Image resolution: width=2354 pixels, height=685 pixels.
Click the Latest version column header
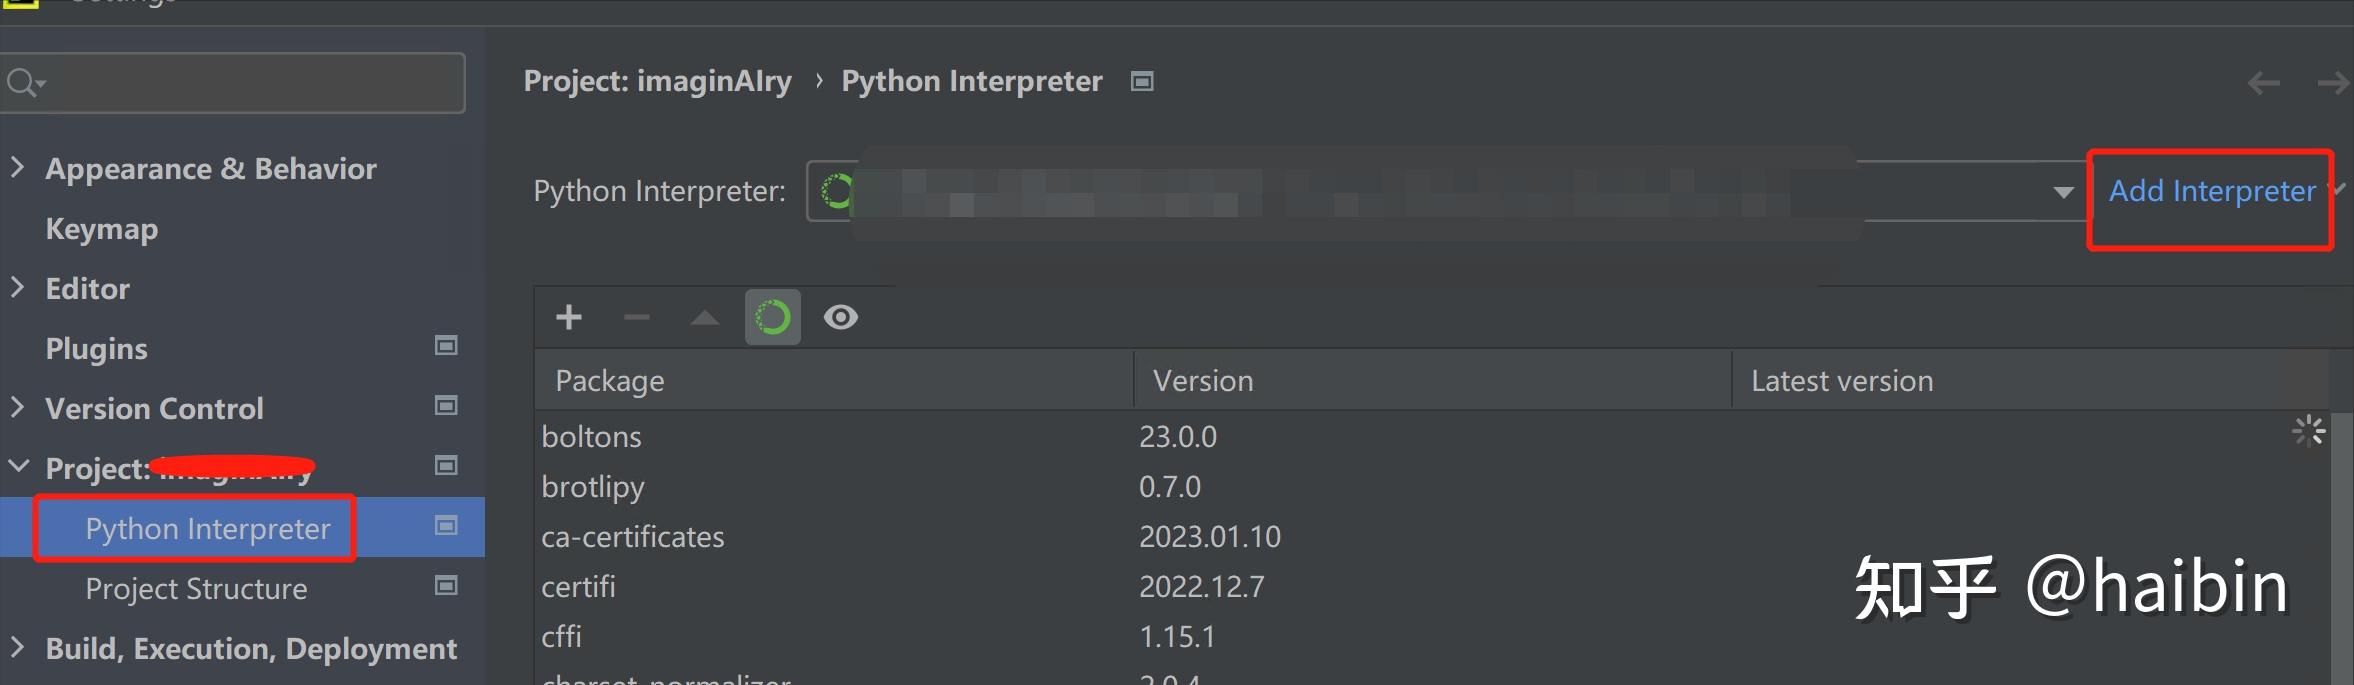tap(2030, 380)
